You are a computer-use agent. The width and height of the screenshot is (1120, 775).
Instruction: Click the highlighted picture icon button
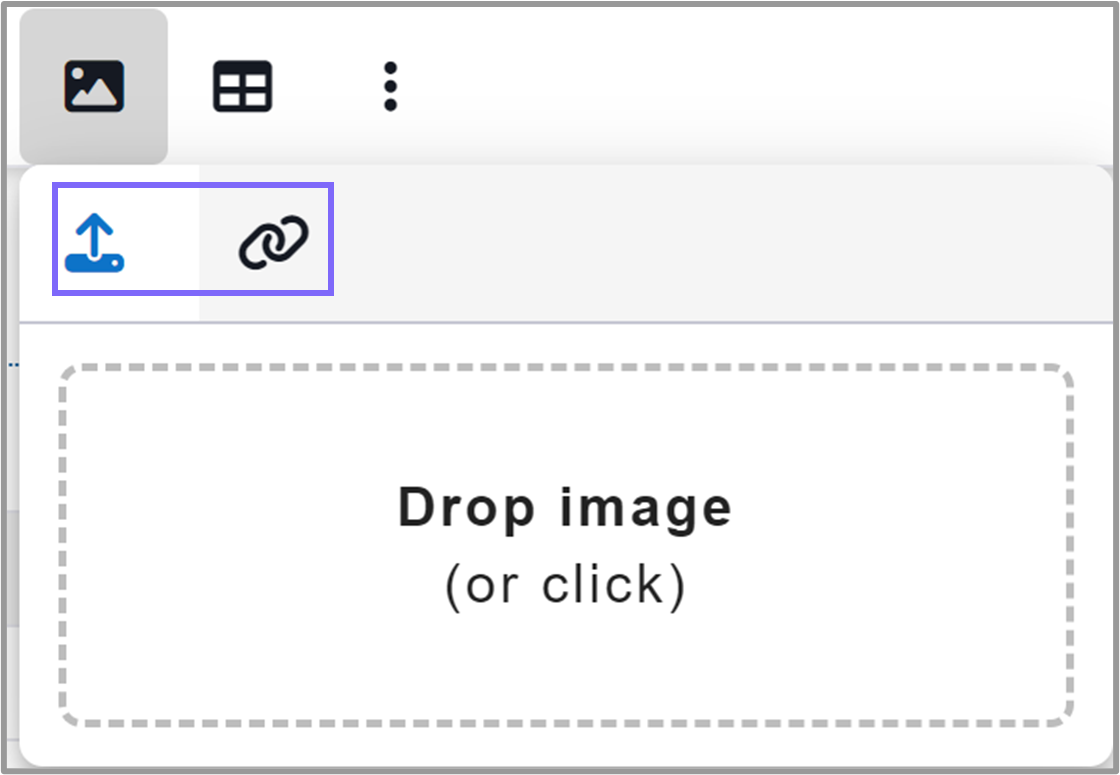pyautogui.click(x=94, y=86)
